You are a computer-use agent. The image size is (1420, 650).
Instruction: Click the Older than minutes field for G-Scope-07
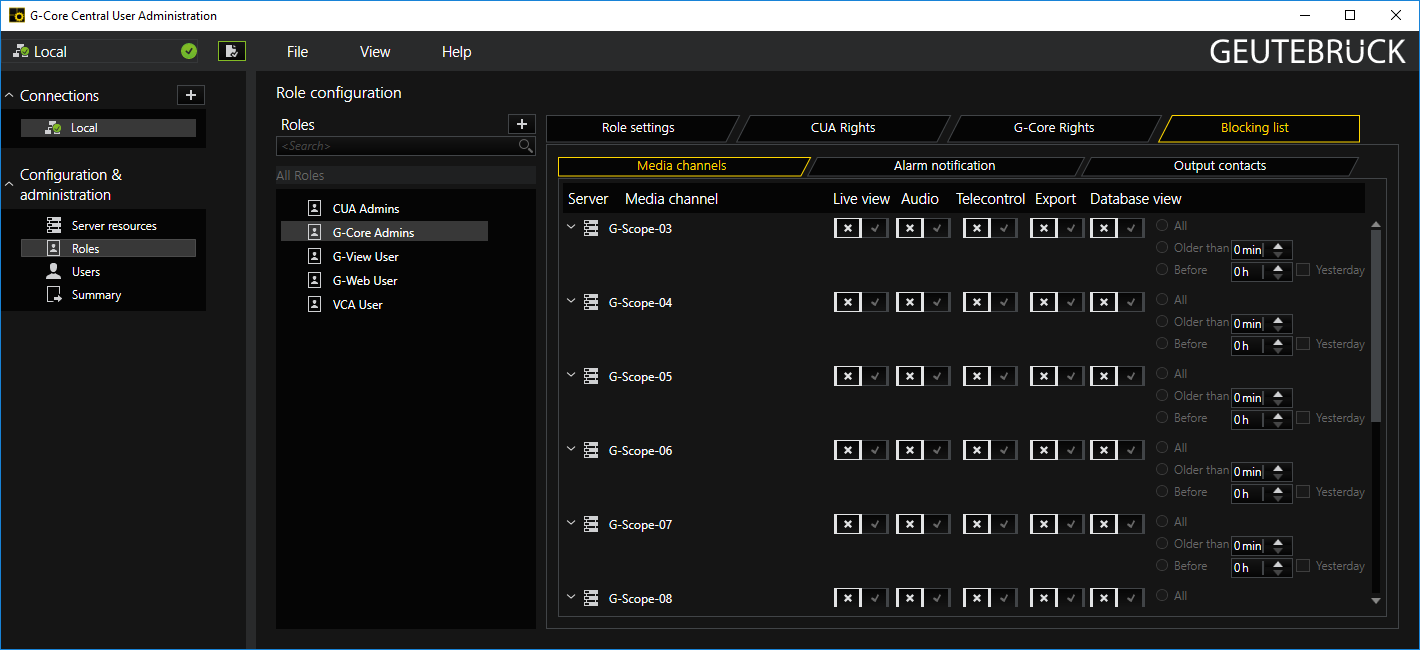[x=1248, y=546]
